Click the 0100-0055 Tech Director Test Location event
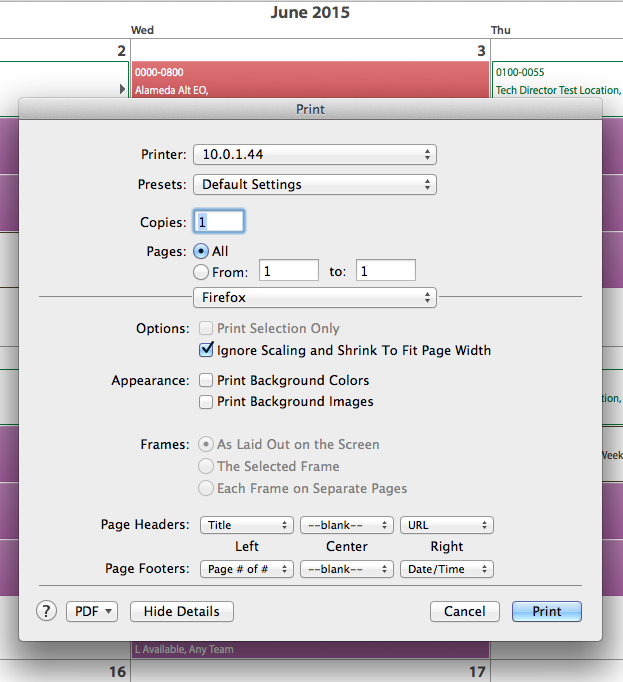 click(558, 80)
